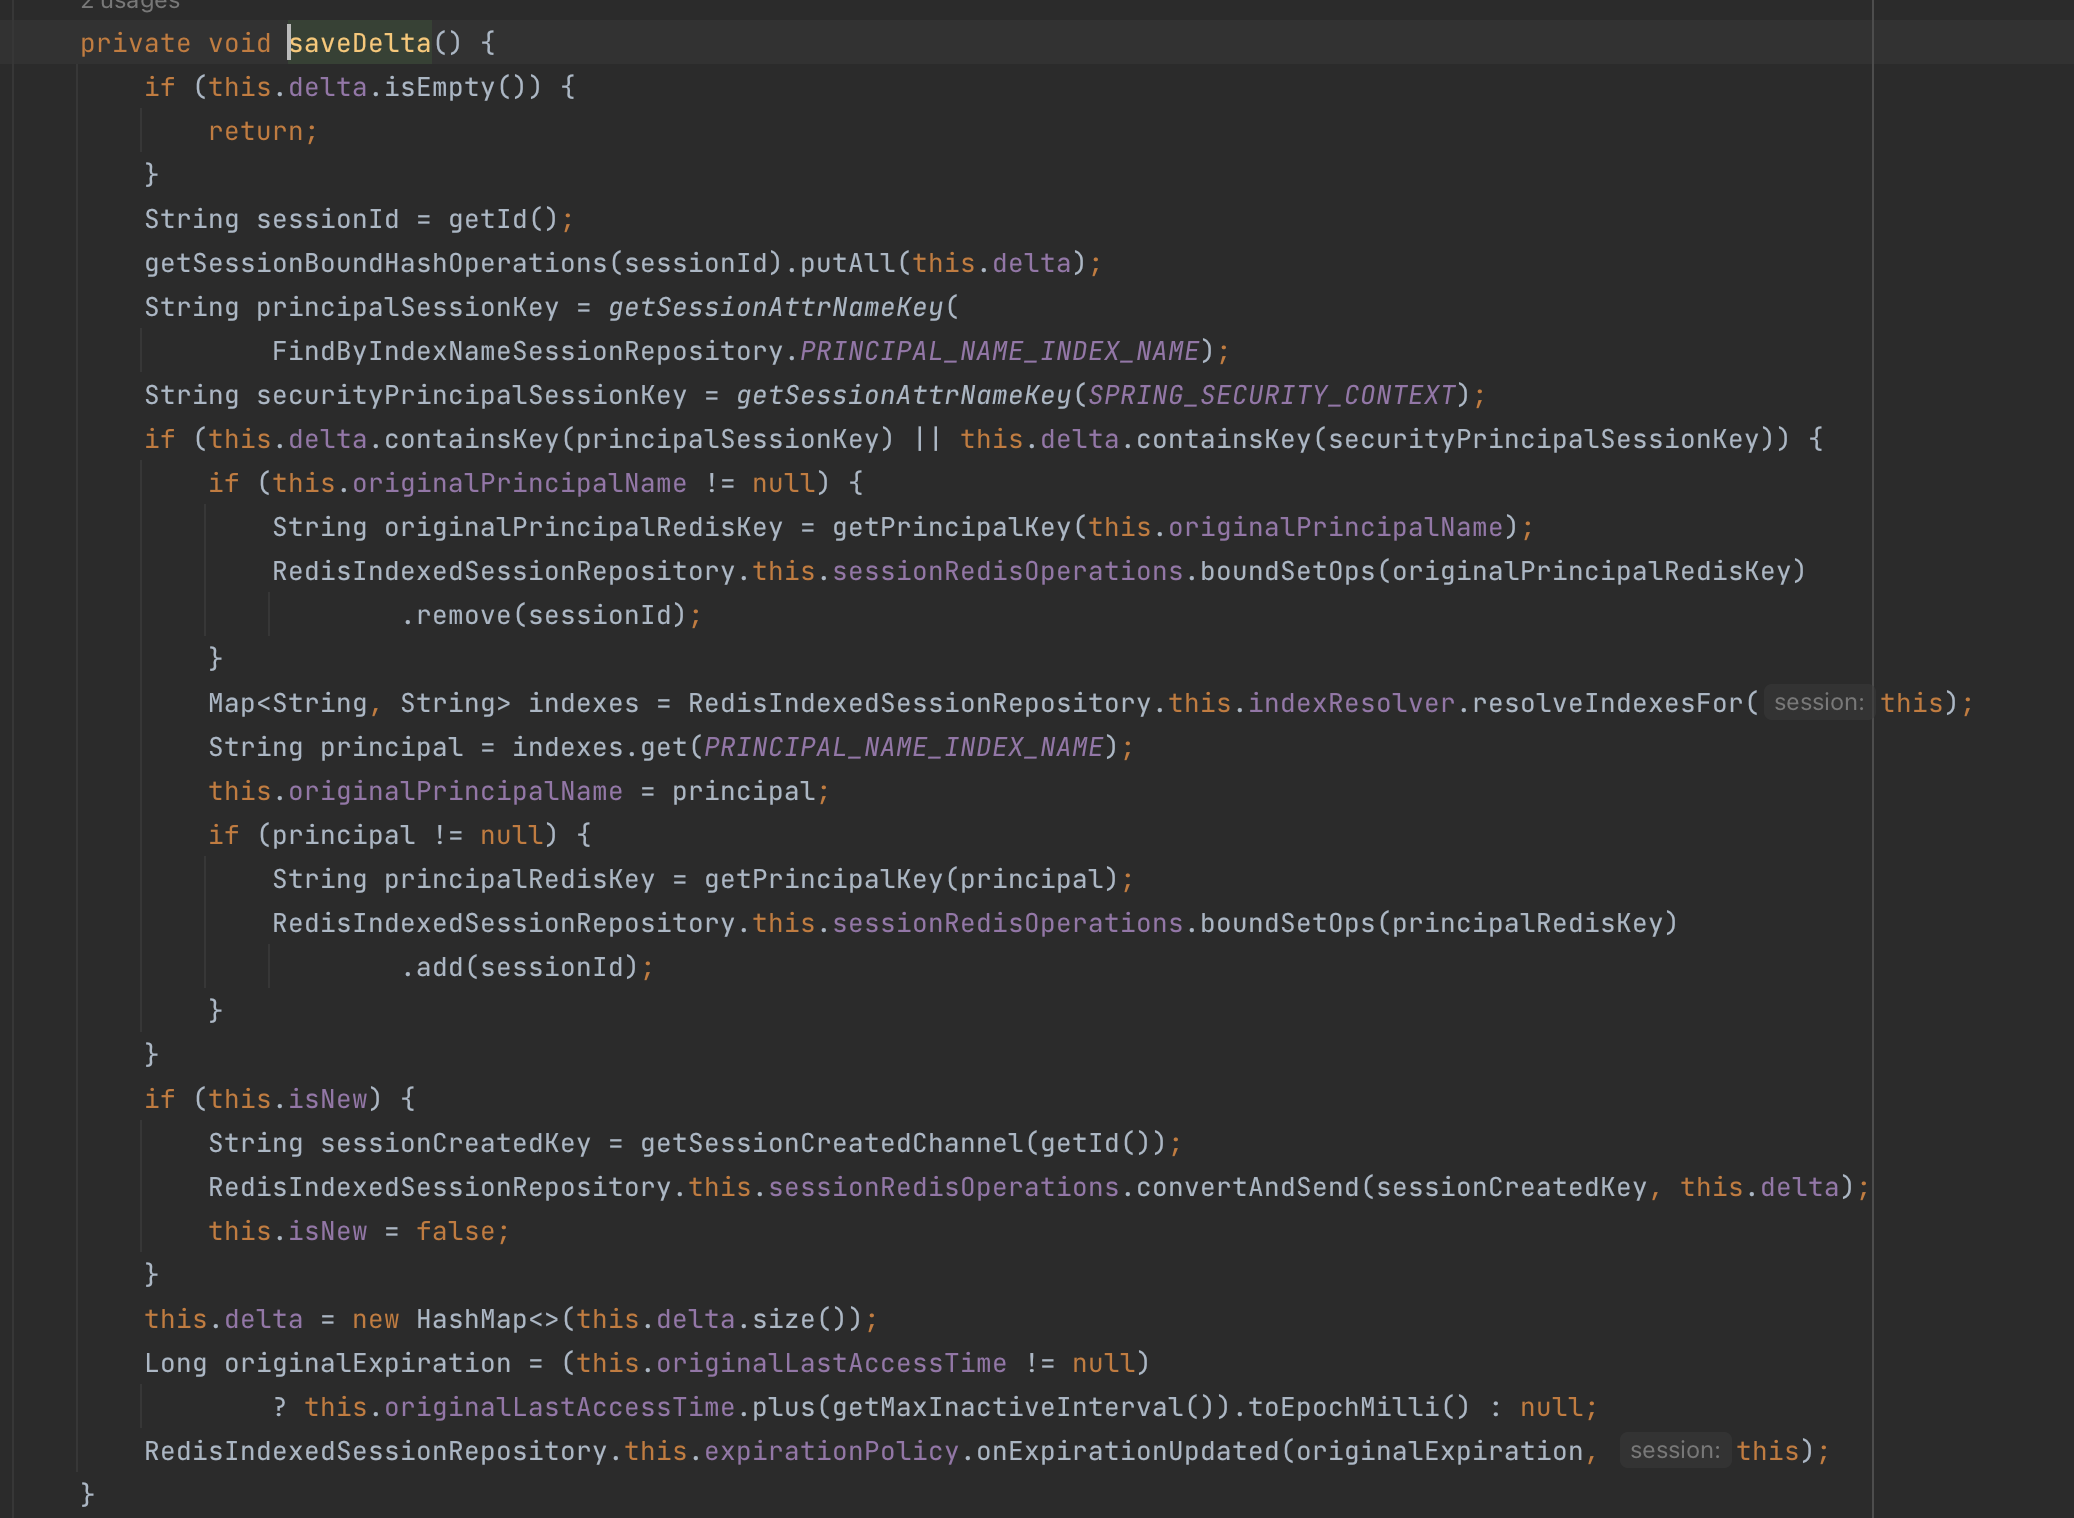This screenshot has height=1518, width=2074.
Task: Click the FindByIndexNameSessionRepository class reference
Action: (x=527, y=351)
